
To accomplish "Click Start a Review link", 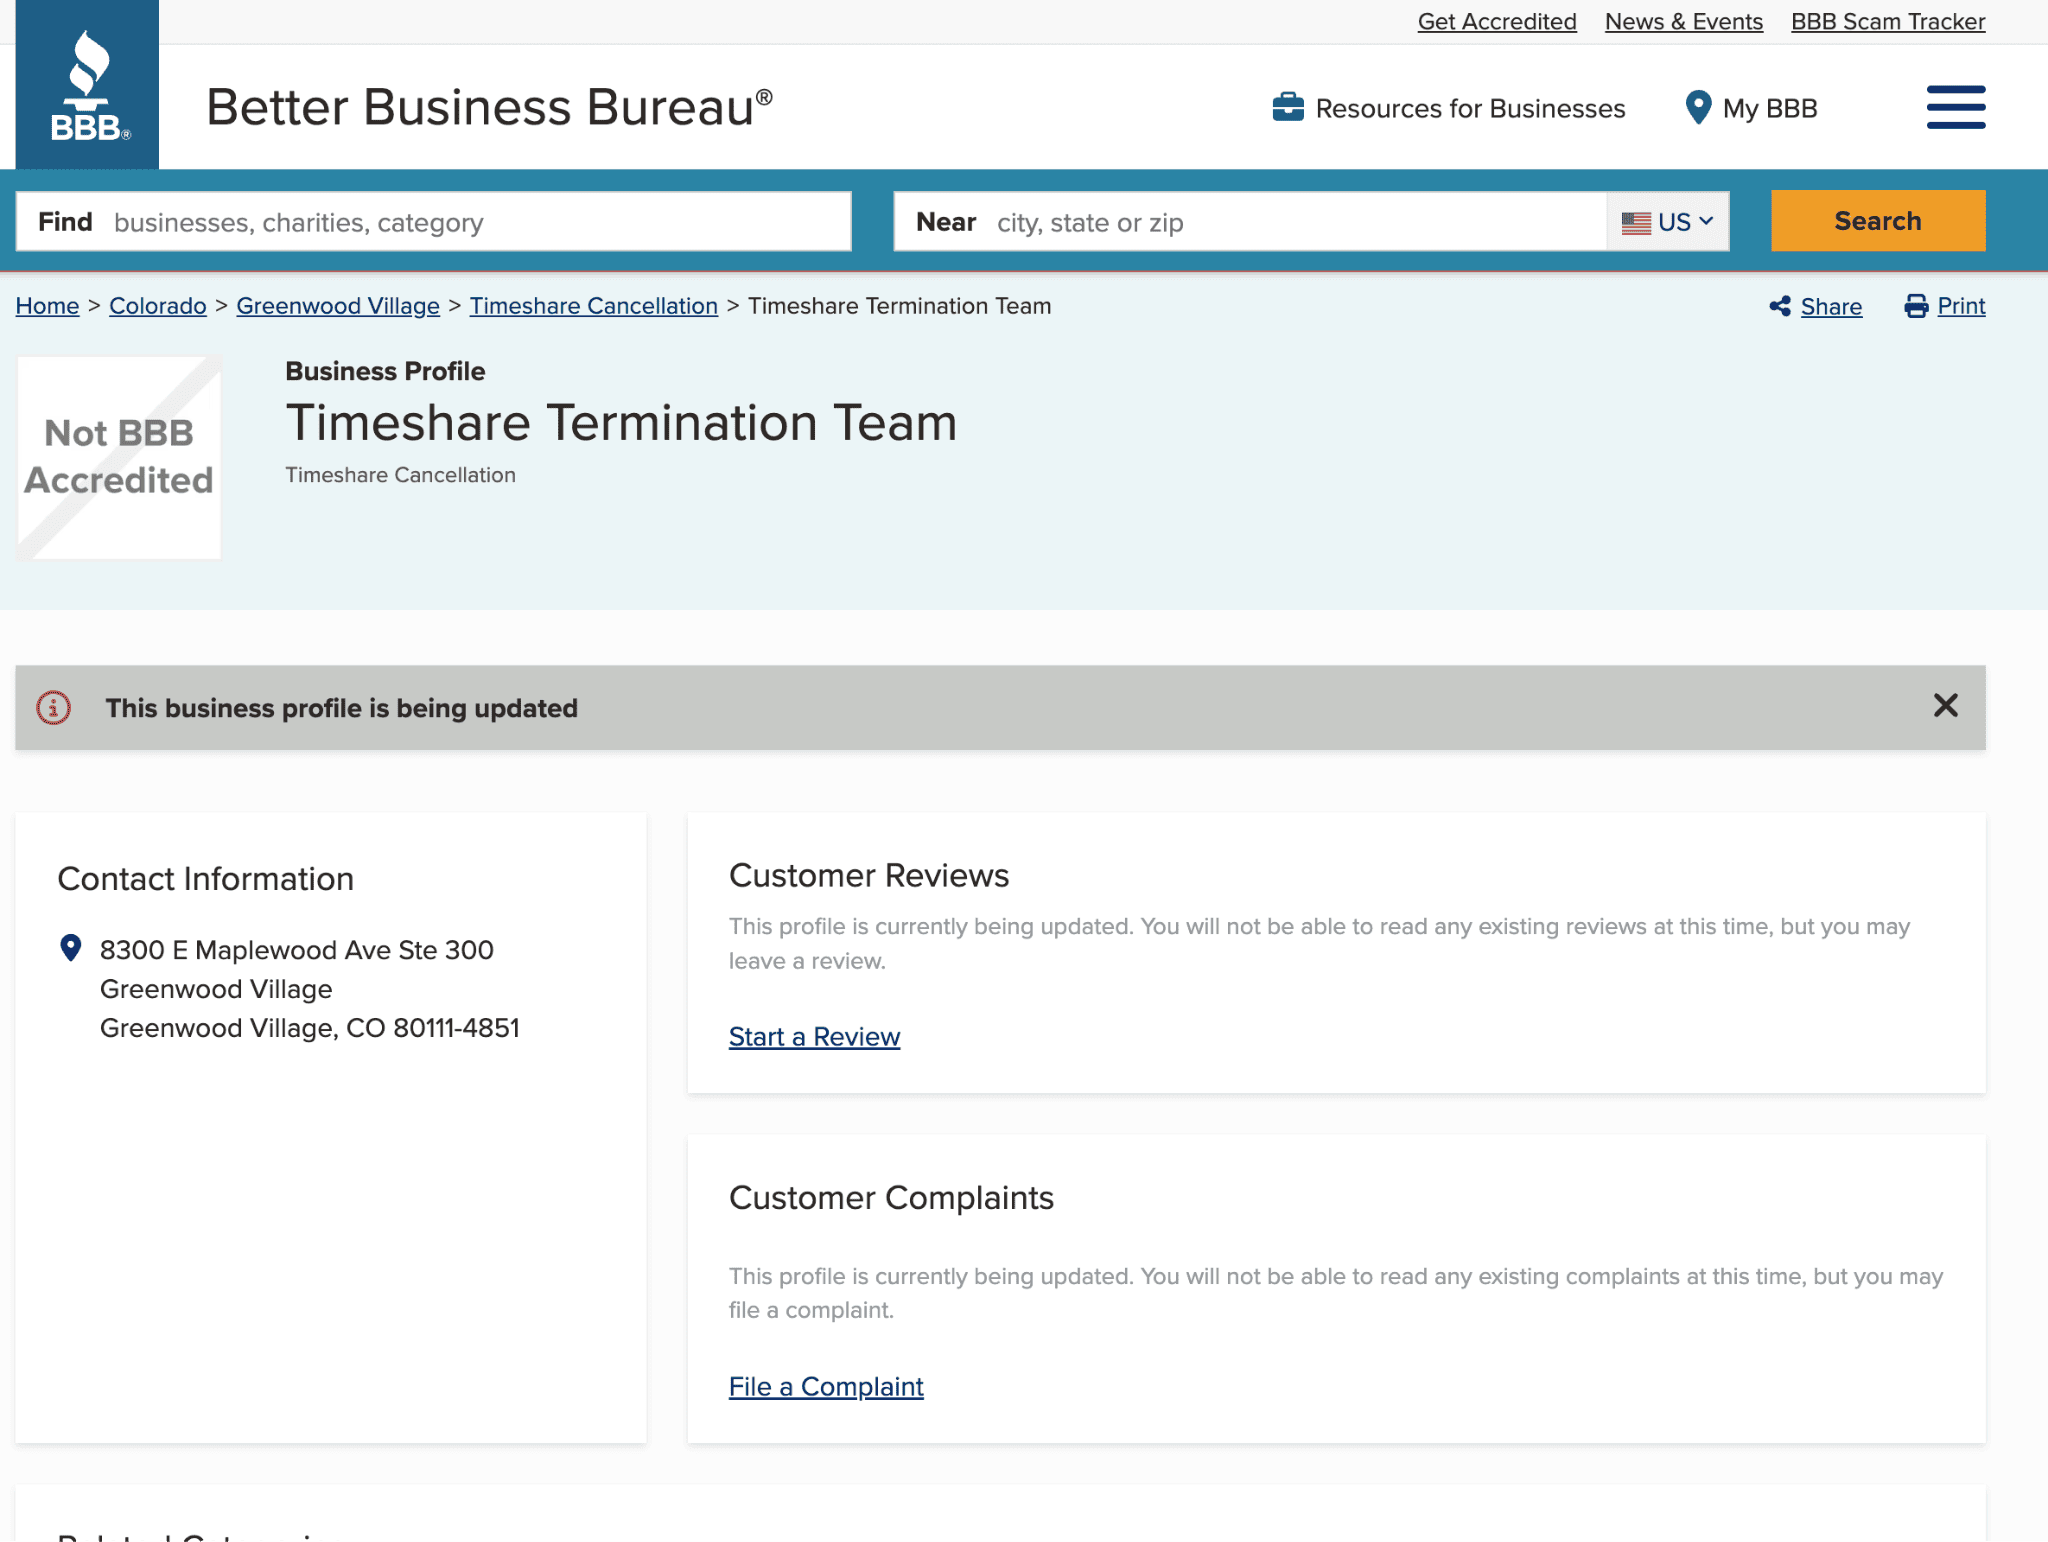I will point(814,1037).
